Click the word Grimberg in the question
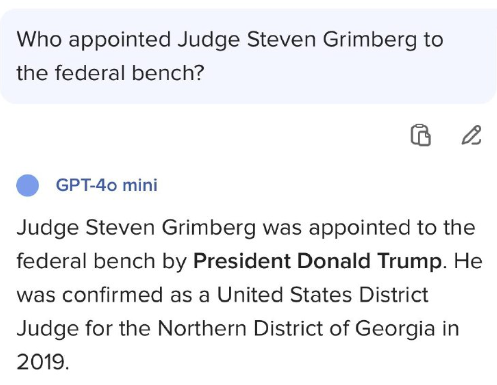This screenshot has height=385, width=497. [370, 40]
